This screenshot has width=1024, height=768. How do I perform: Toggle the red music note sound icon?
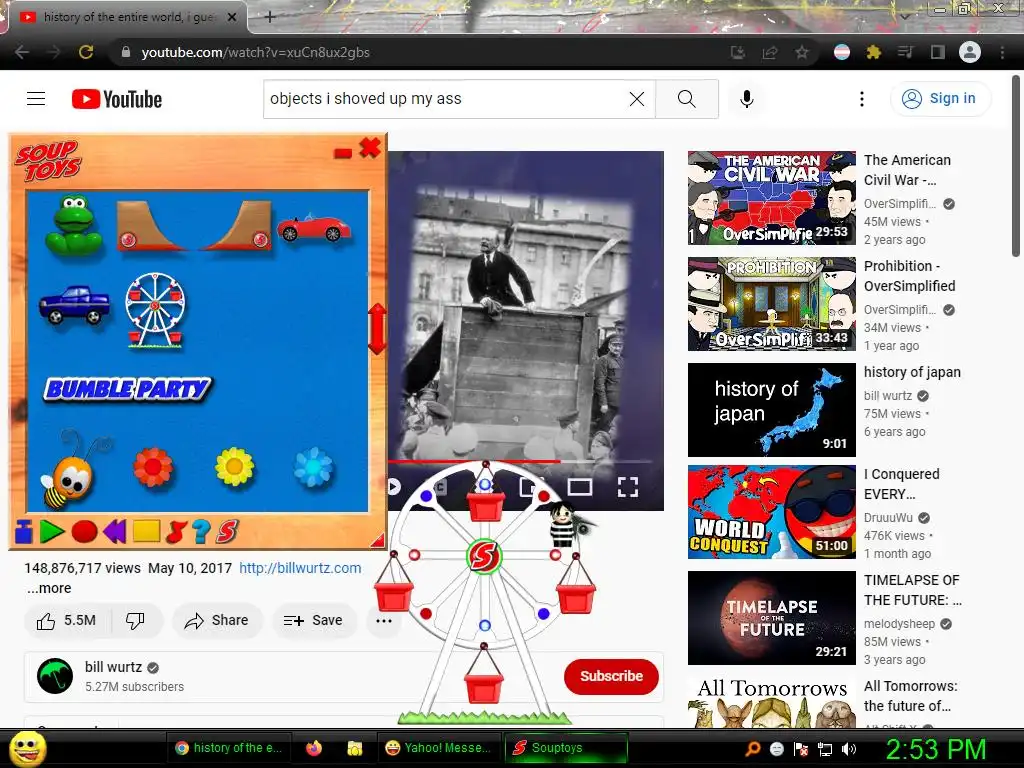[x=176, y=532]
